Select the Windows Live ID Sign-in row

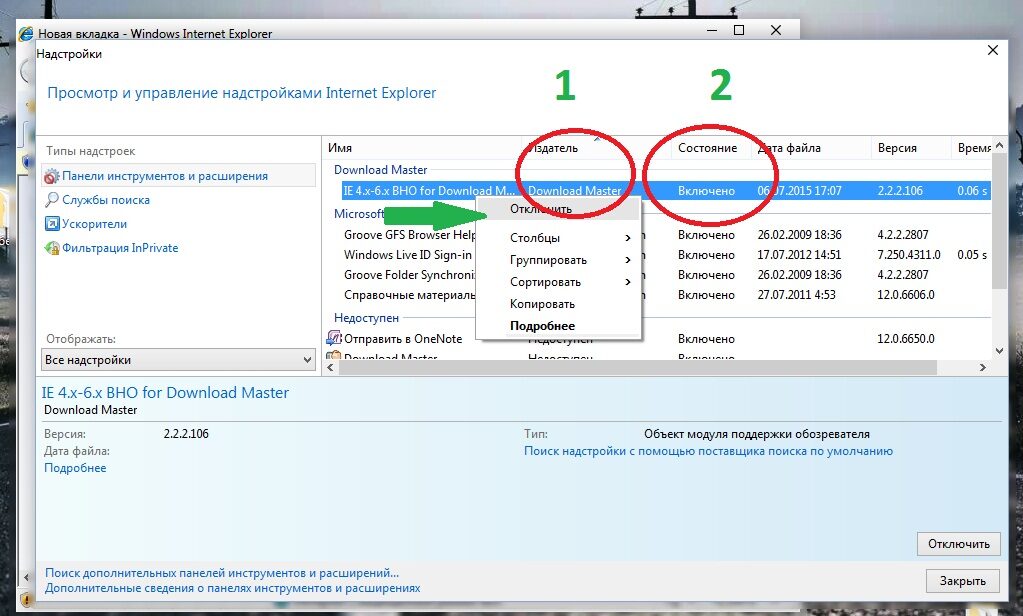pyautogui.click(x=408, y=255)
